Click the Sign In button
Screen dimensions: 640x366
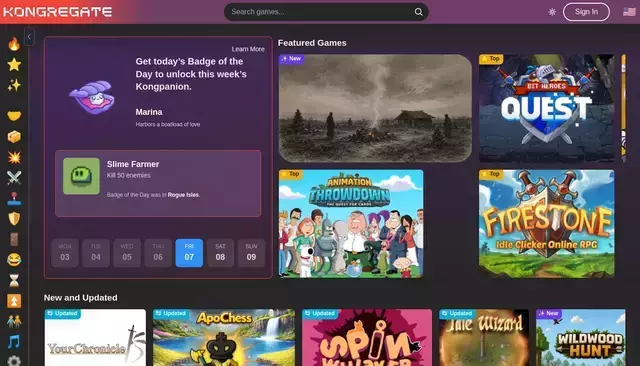[586, 12]
